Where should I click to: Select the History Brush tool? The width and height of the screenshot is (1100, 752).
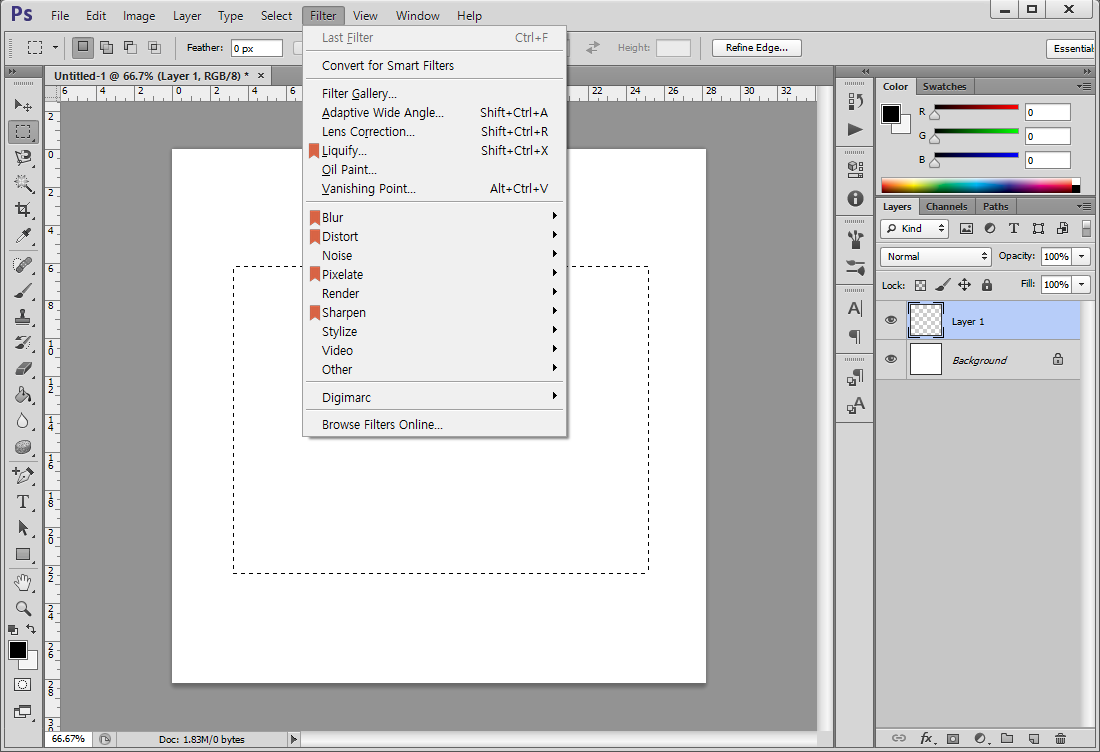pos(23,343)
